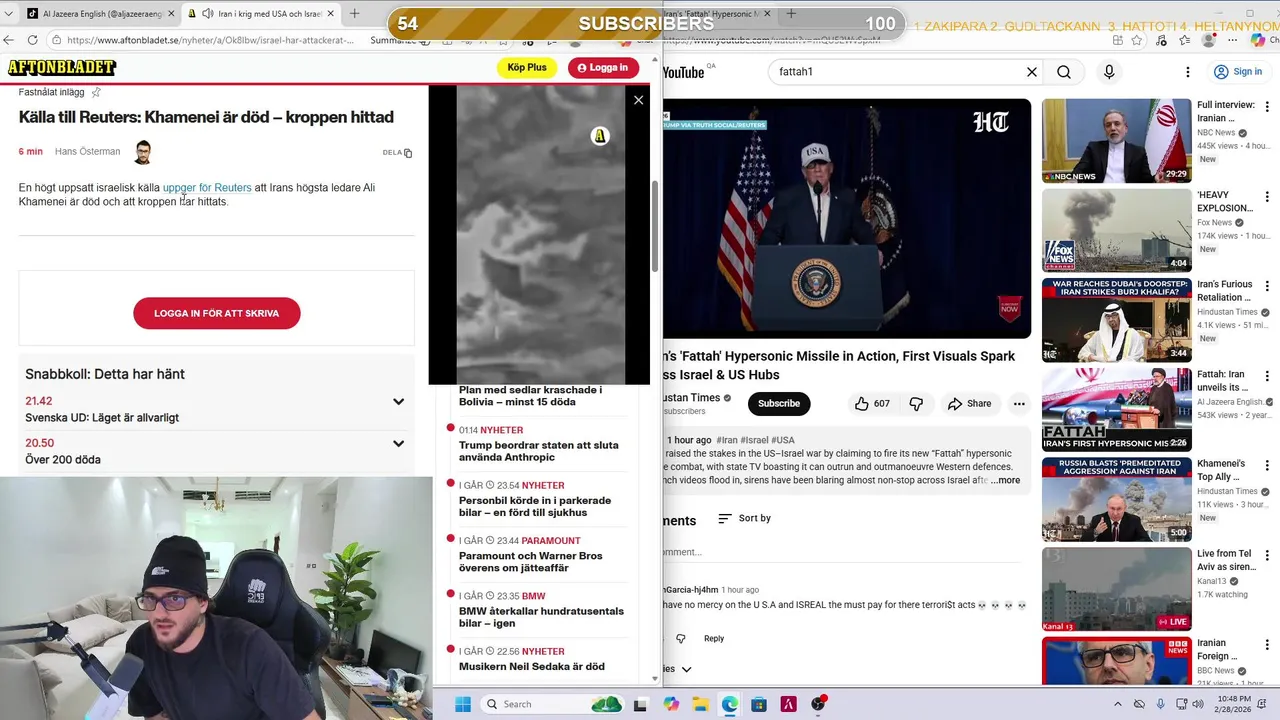Open a new tab in the left browser window
1280x720 pixels.
[354, 14]
